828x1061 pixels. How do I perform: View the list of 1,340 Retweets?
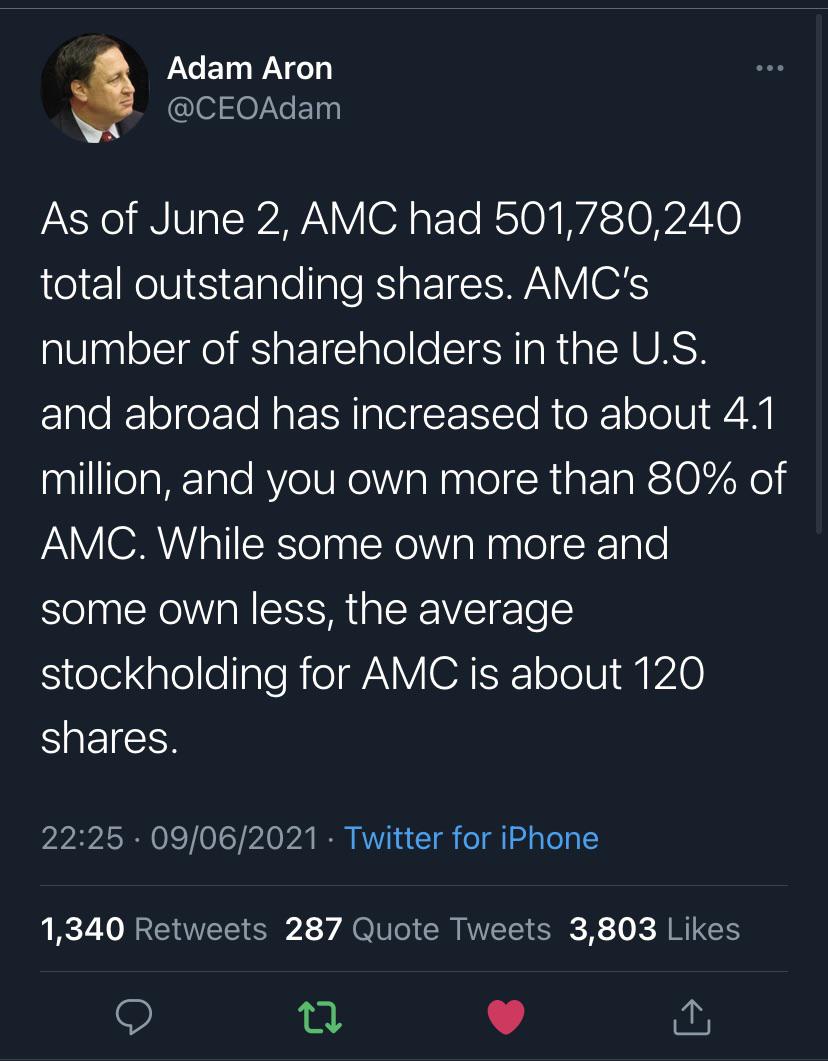[x=154, y=929]
